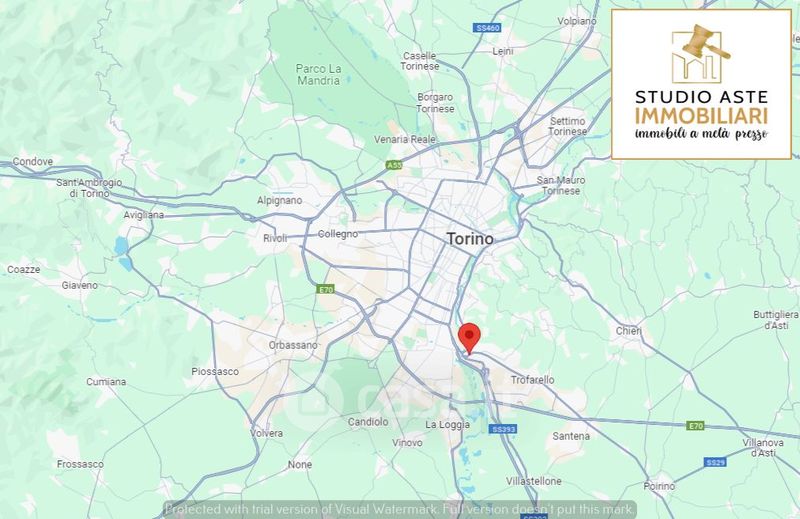Click the Settimo Torinese label
Viewport: 800px width, 519px height.
click(567, 126)
